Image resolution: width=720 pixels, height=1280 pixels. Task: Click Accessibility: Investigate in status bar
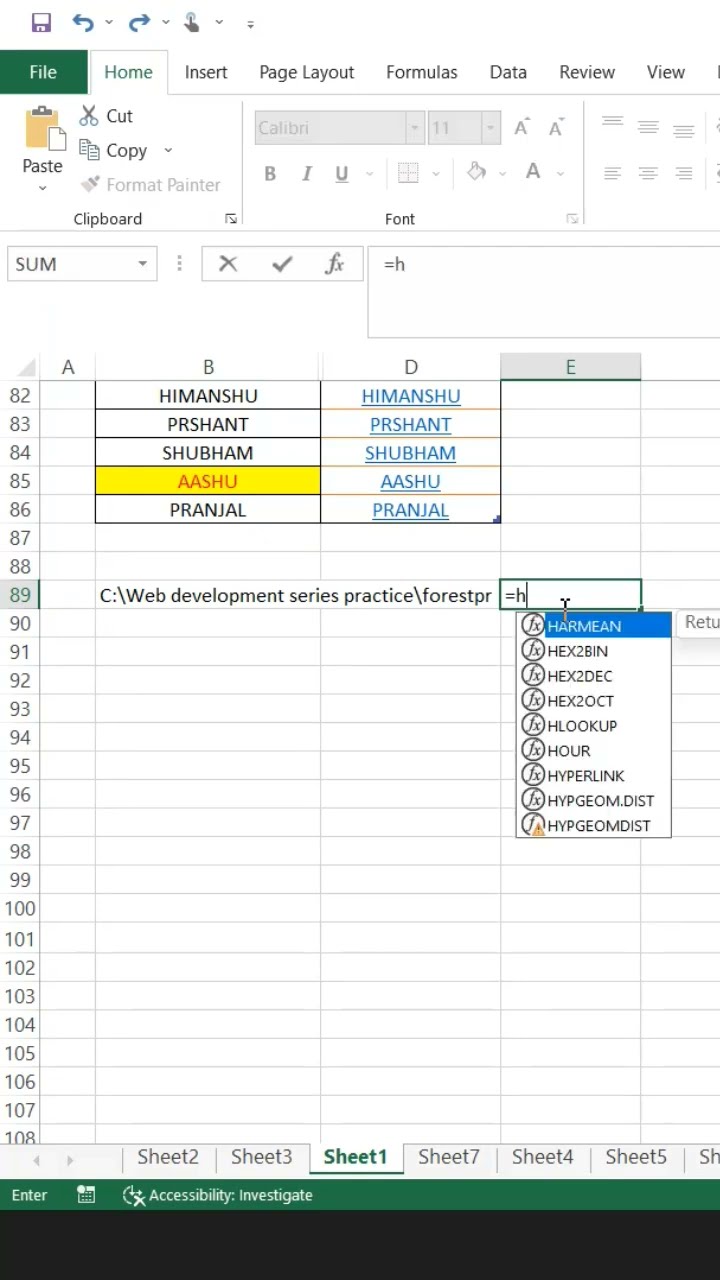tap(218, 1195)
